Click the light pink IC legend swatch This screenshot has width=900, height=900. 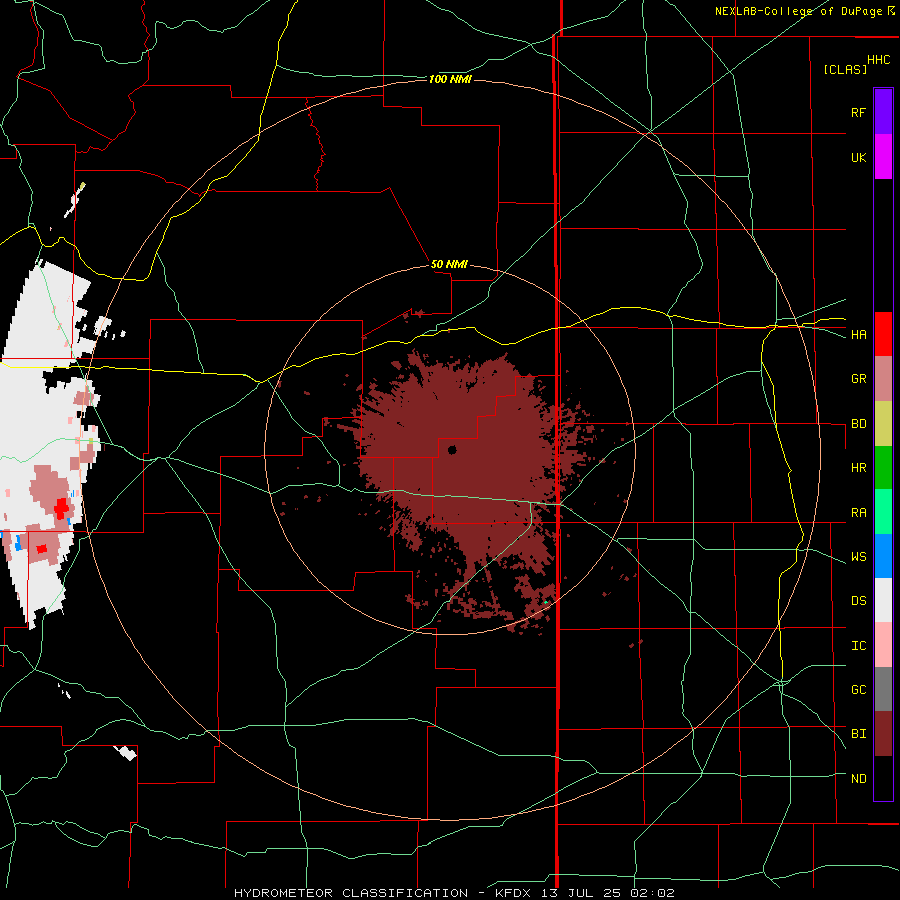tap(883, 645)
